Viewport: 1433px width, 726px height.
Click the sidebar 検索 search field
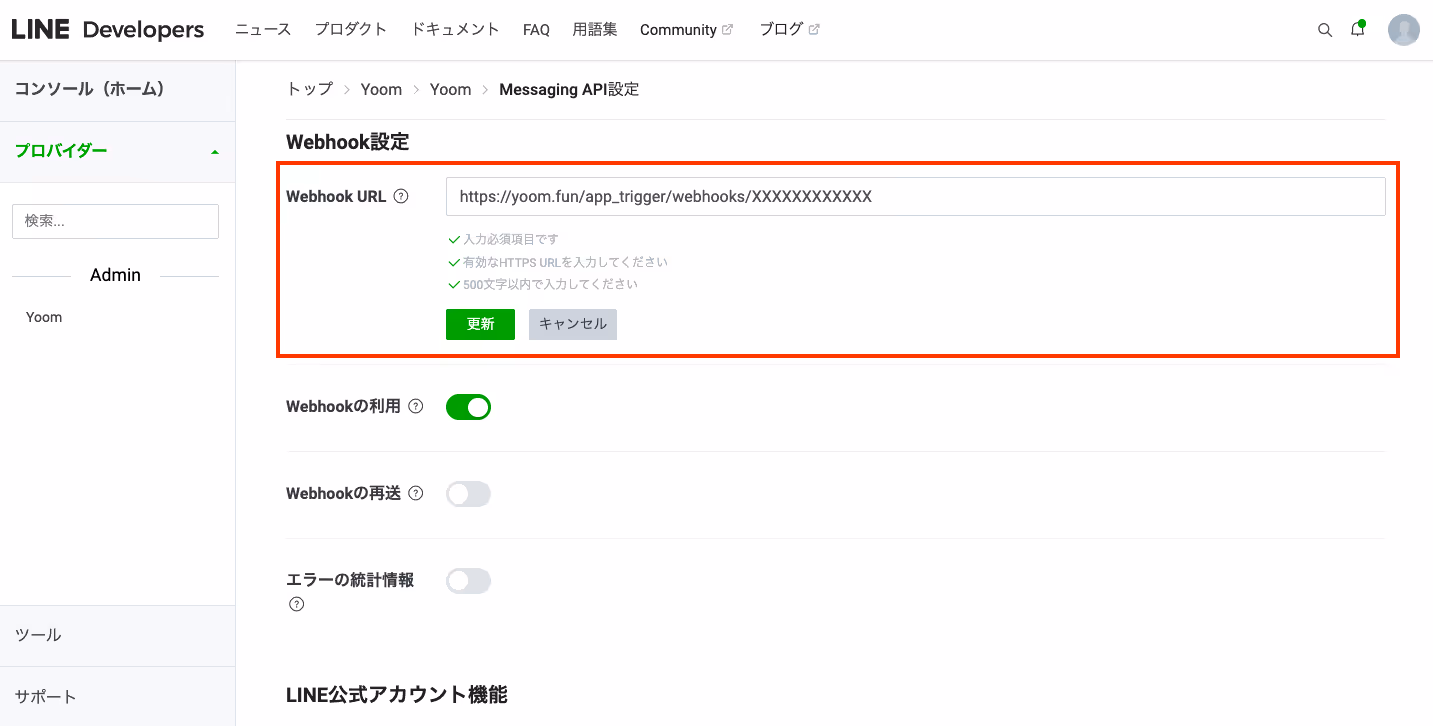(x=115, y=221)
